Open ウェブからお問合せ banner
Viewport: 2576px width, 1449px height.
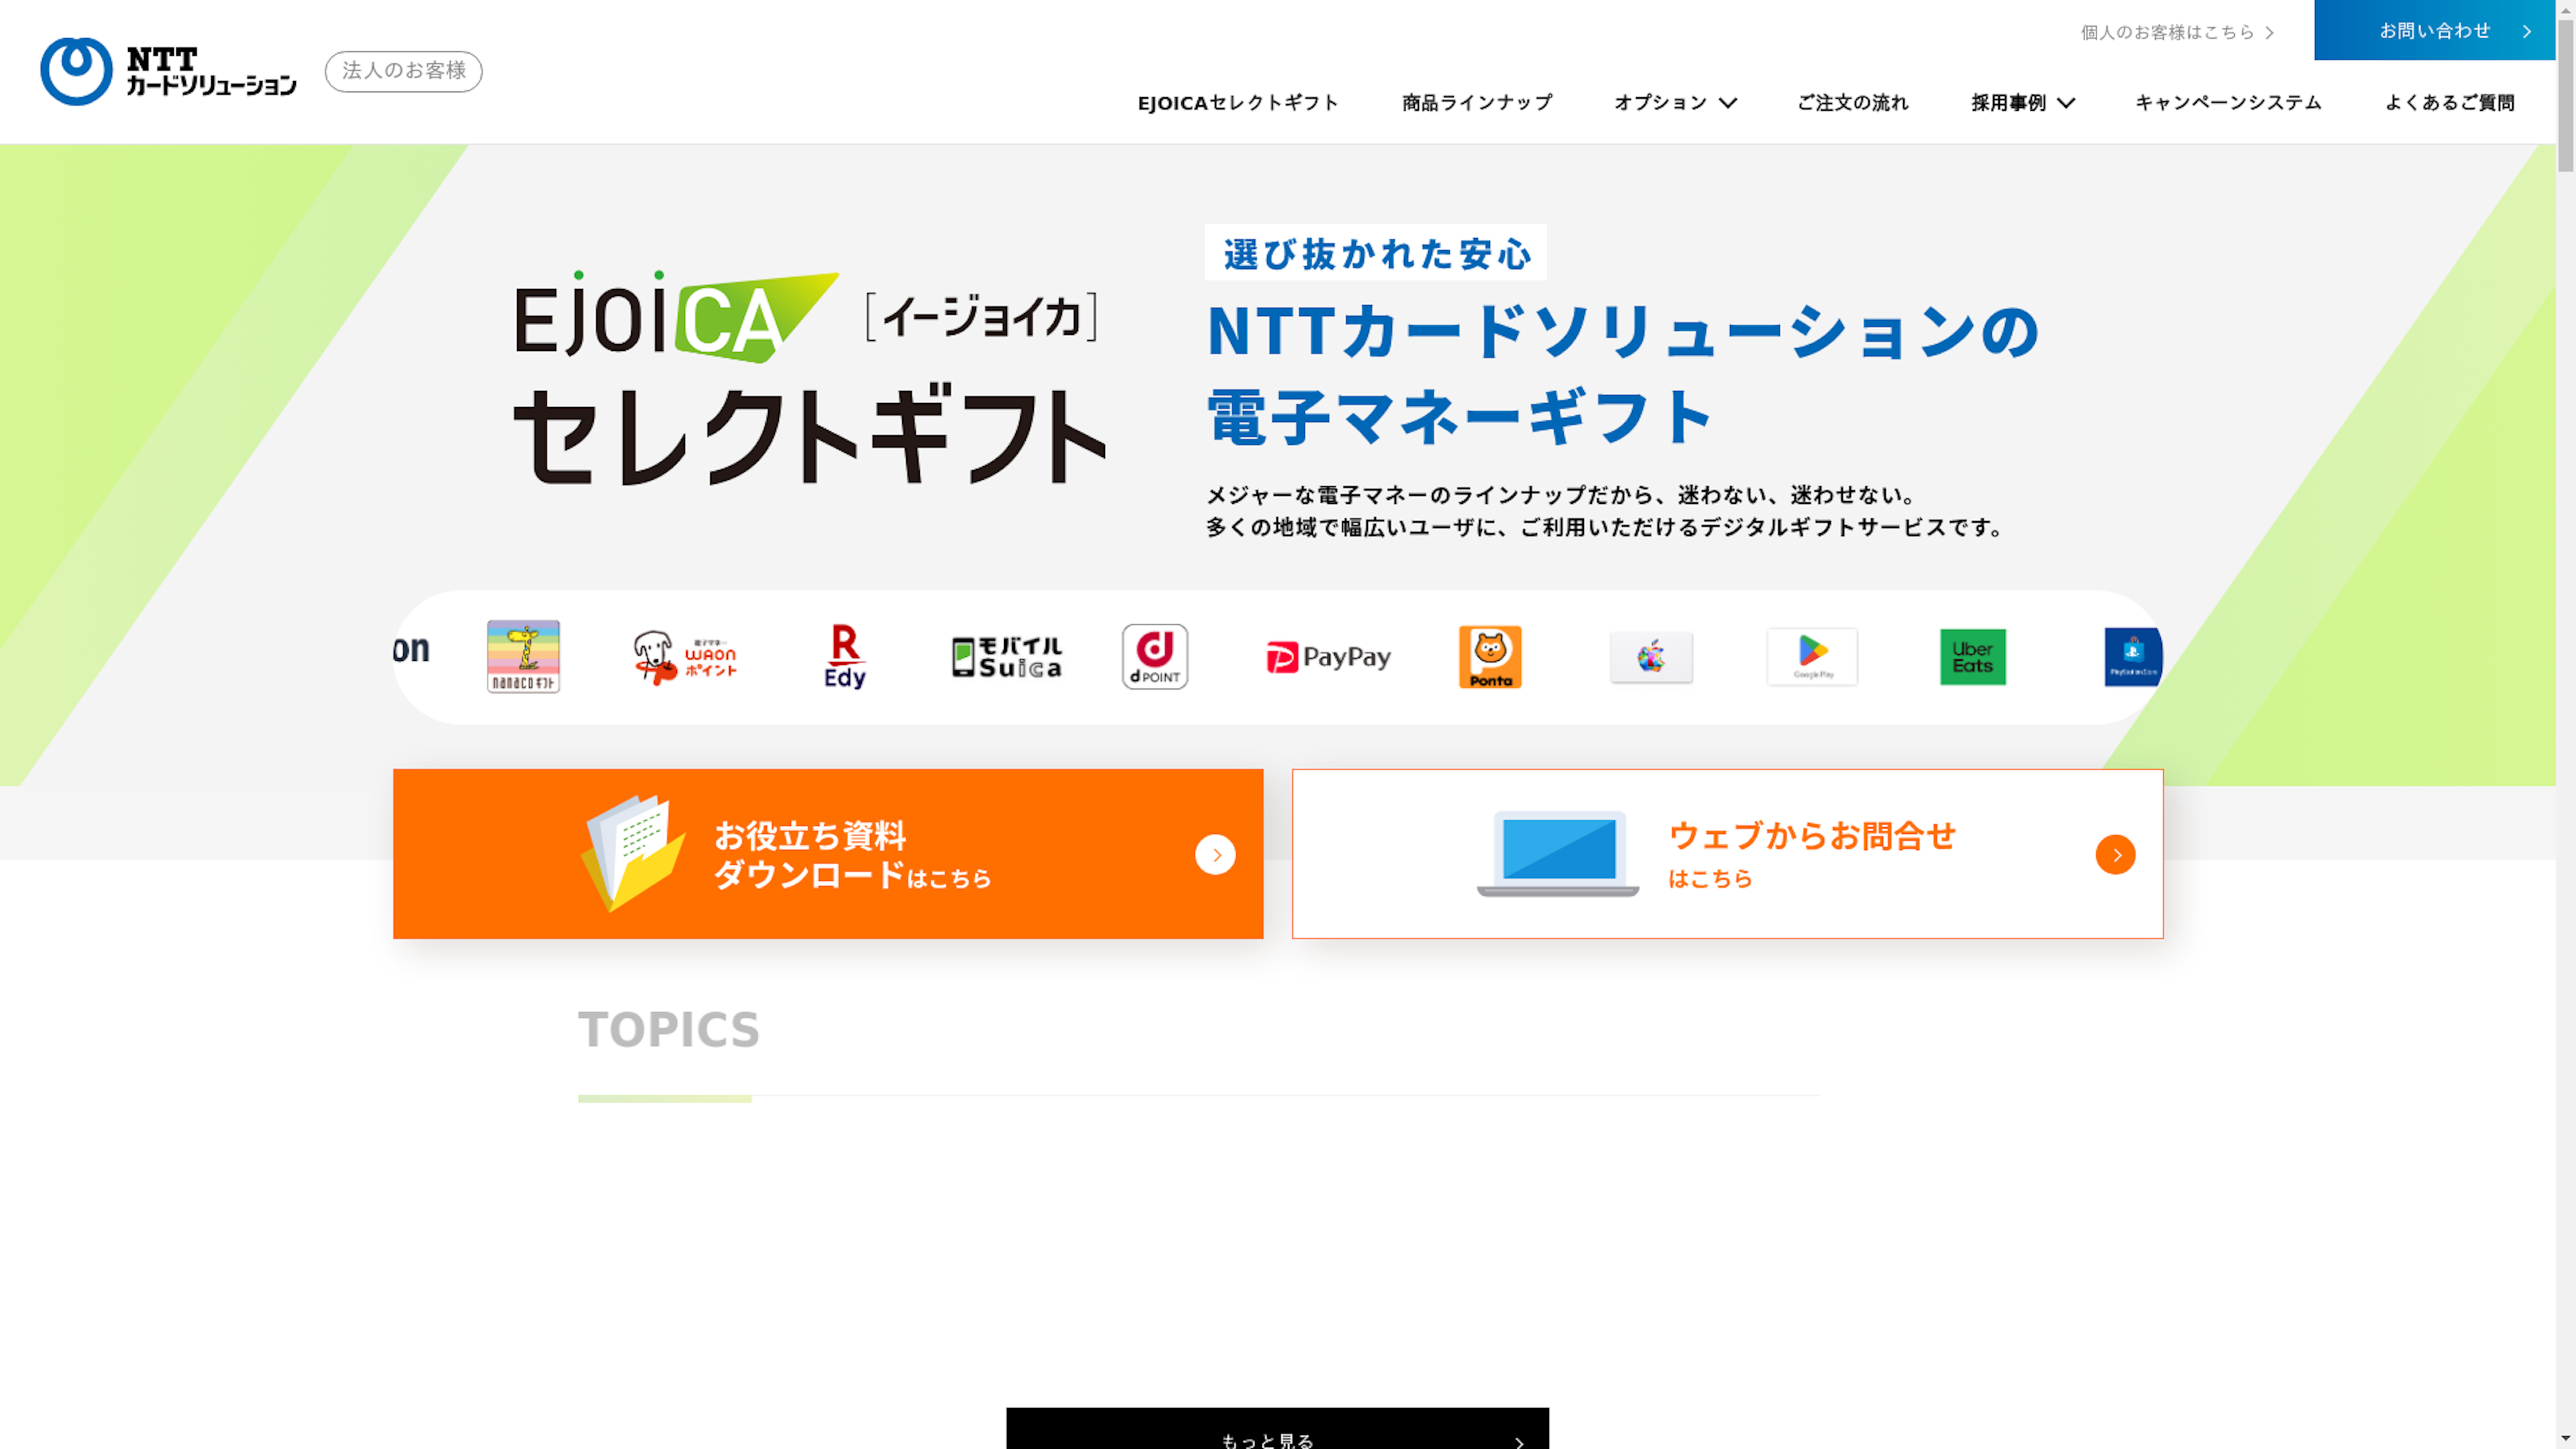[1727, 853]
